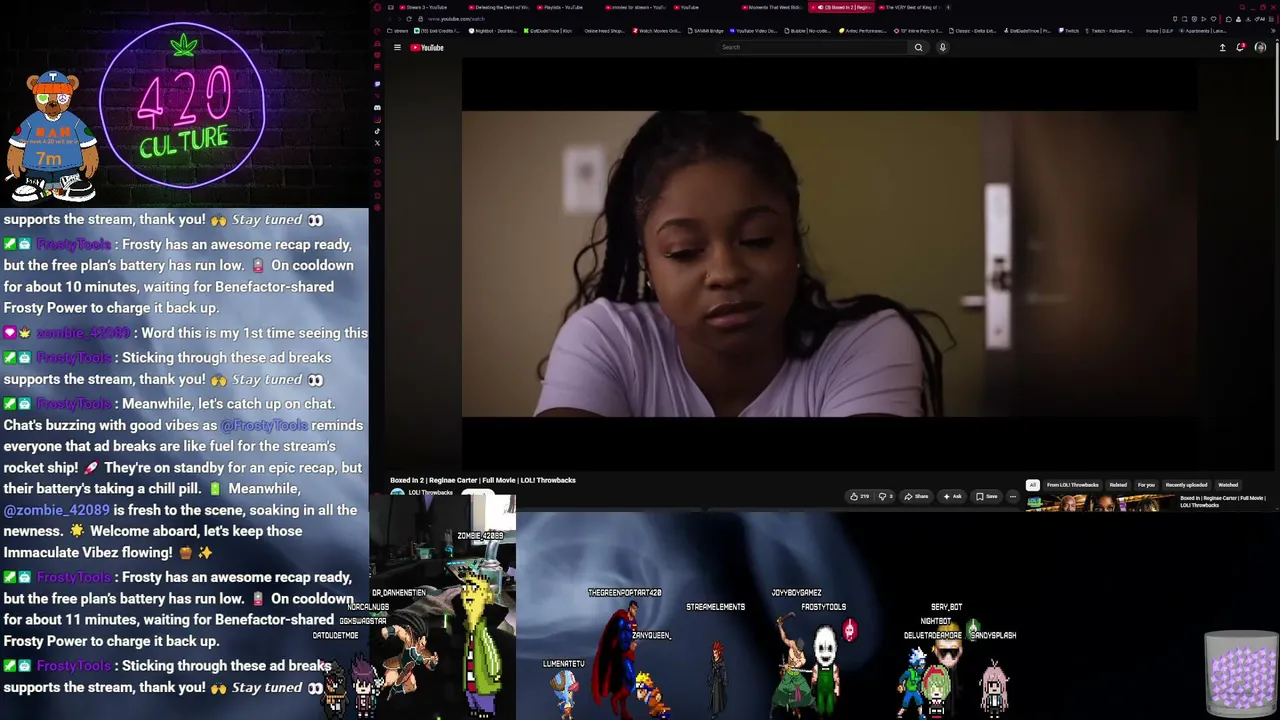The height and width of the screenshot is (720, 1280).
Task: Open X from the browser sidebar
Action: pos(377,143)
